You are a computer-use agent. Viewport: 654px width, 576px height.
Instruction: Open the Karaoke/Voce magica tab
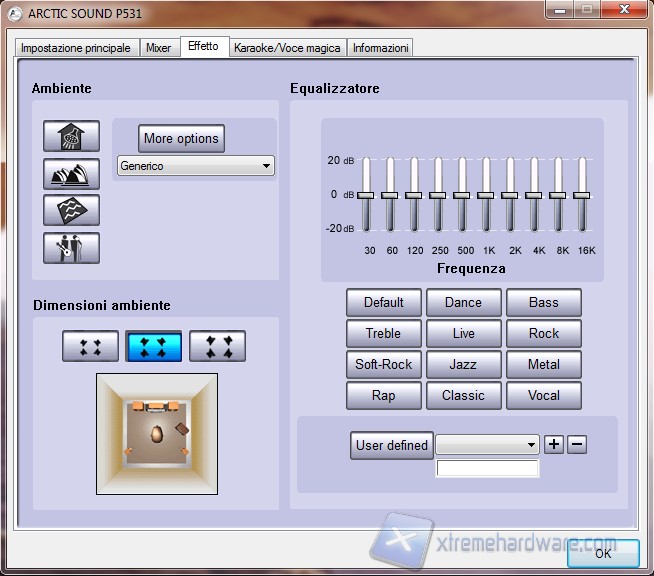point(287,48)
